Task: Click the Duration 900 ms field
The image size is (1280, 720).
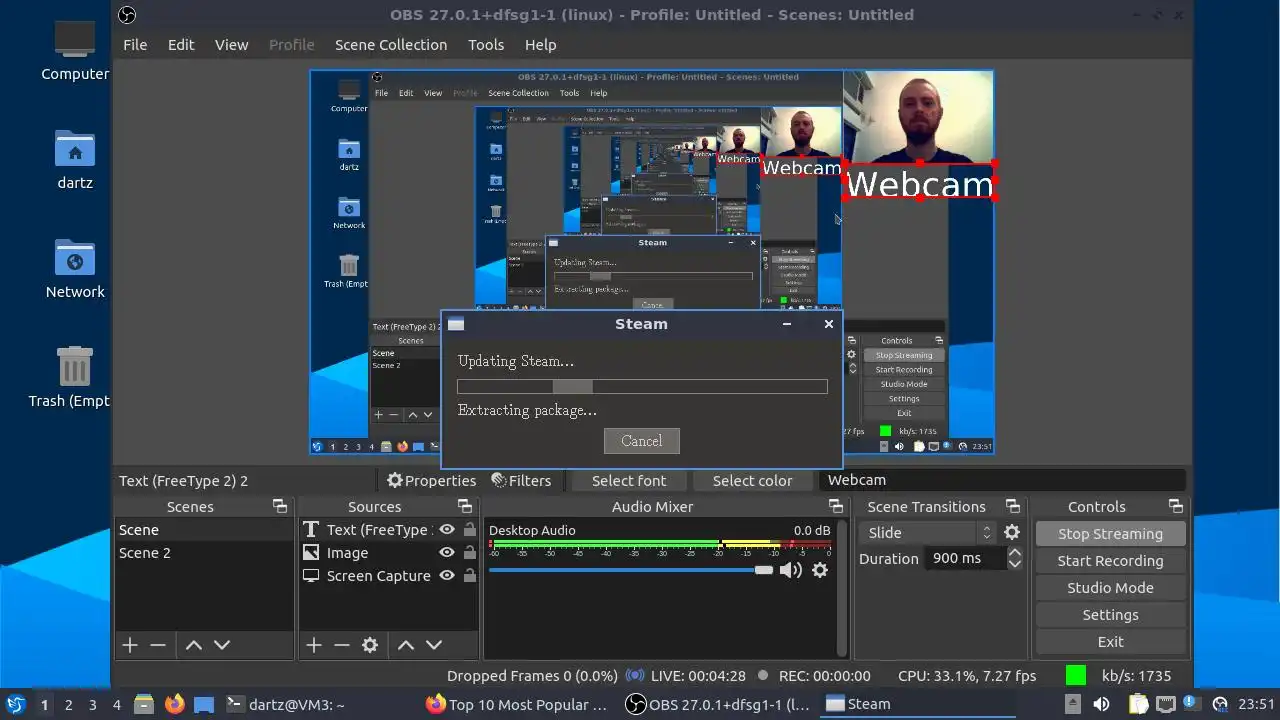Action: tap(965, 558)
